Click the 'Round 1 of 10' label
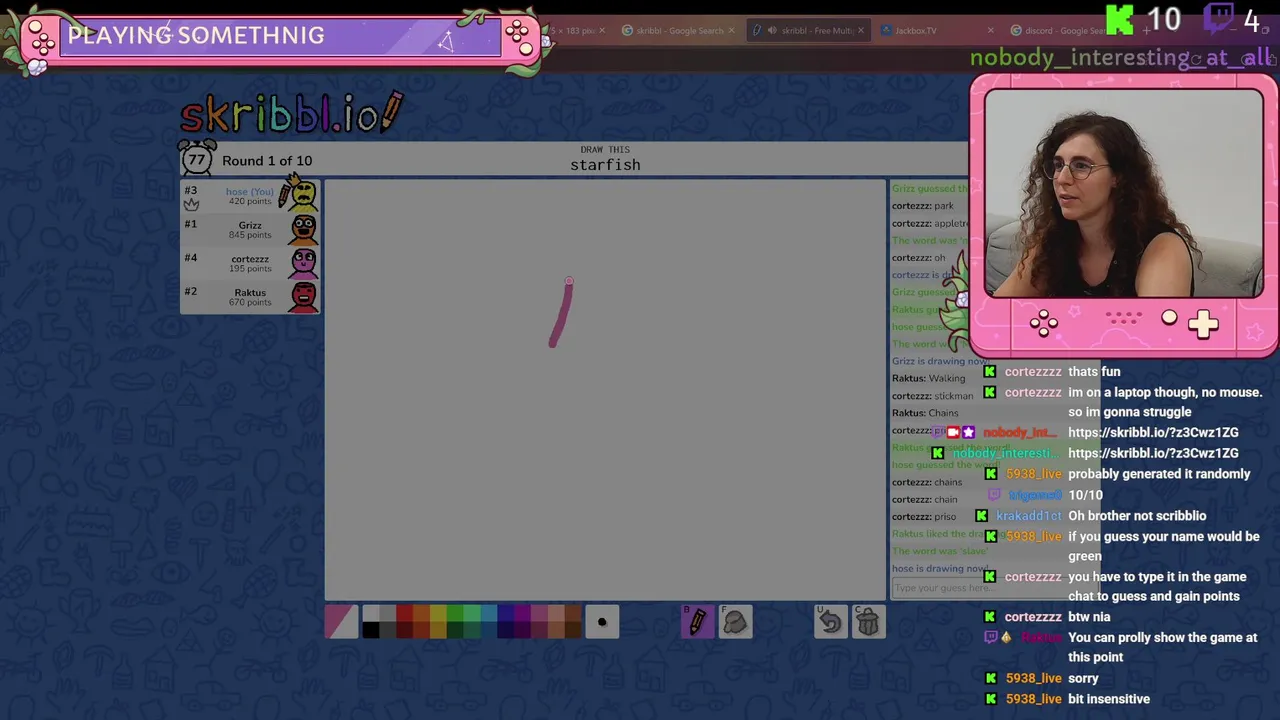 [x=267, y=160]
